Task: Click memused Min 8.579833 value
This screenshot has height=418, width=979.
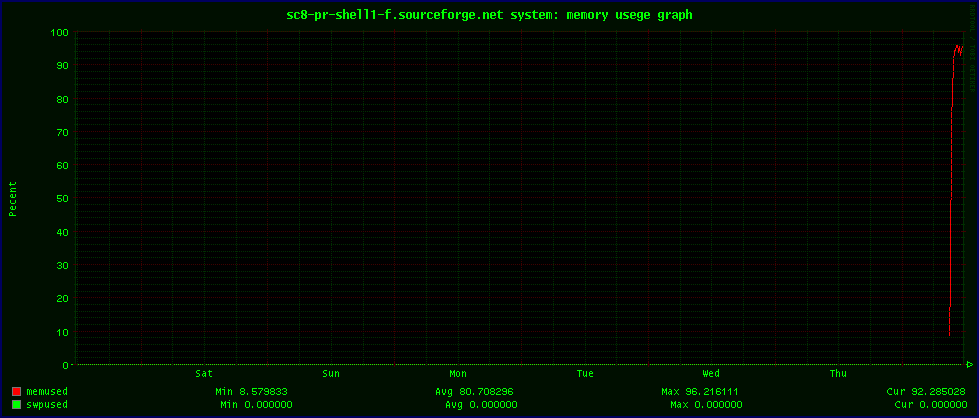Action: [252, 392]
